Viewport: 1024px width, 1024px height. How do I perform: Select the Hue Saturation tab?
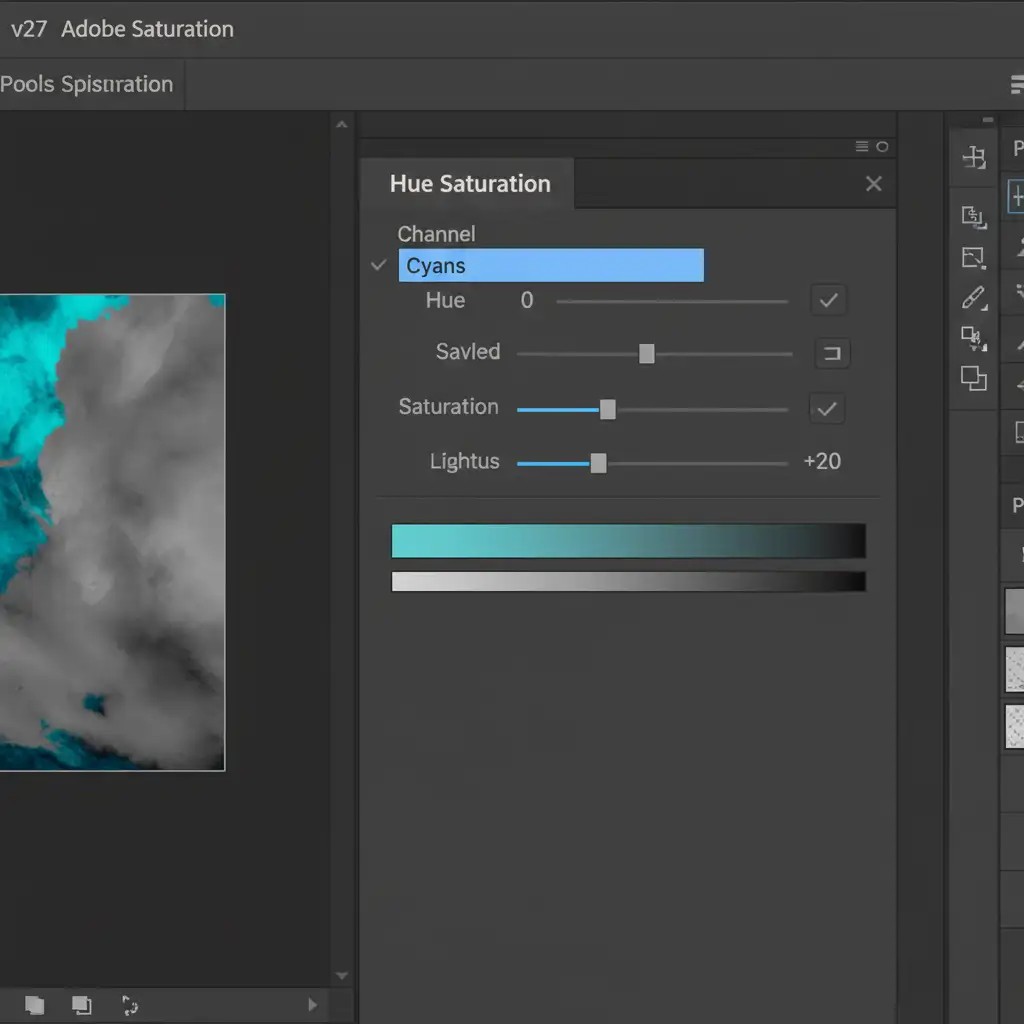469,184
